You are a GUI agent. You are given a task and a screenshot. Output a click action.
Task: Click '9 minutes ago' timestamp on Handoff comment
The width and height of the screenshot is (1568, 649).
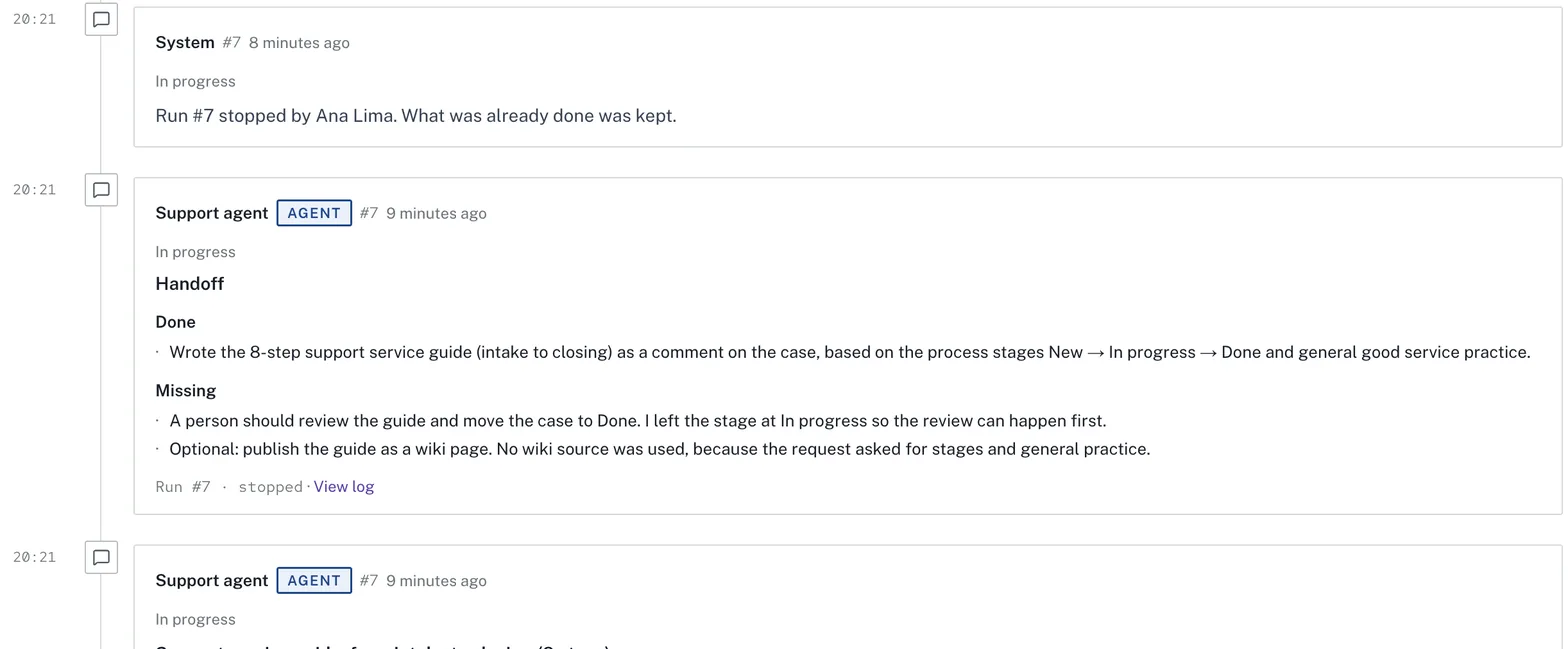[x=436, y=214]
